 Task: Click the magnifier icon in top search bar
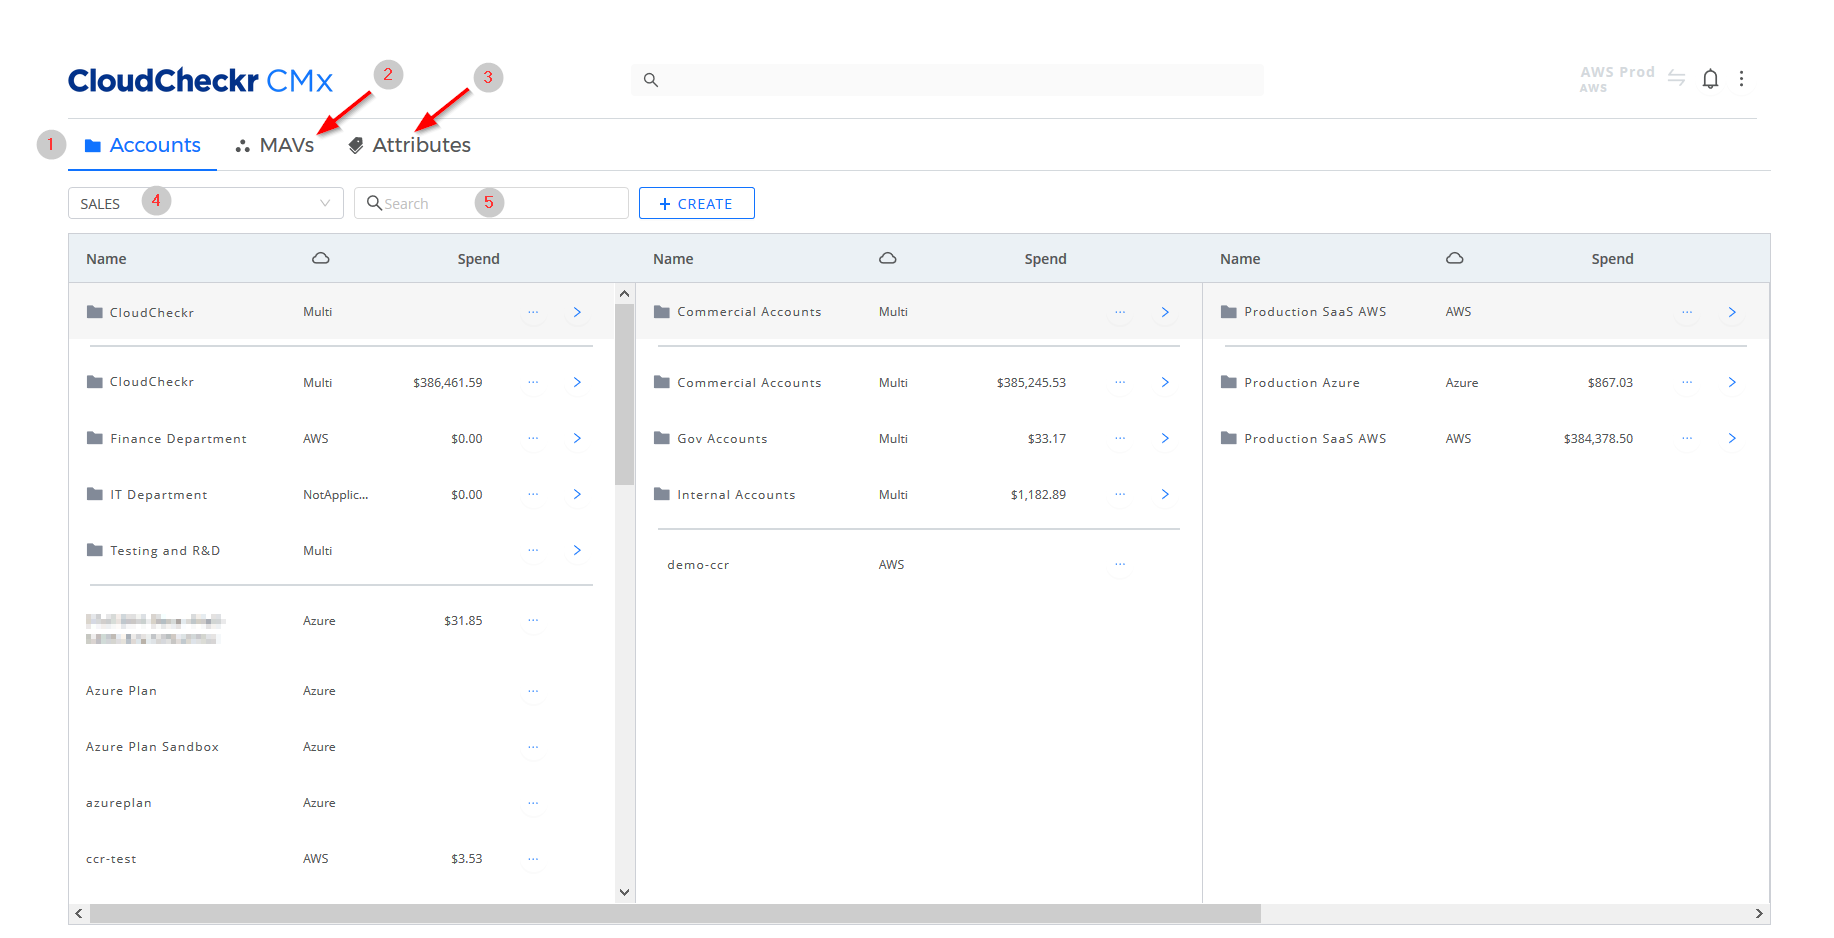point(651,80)
